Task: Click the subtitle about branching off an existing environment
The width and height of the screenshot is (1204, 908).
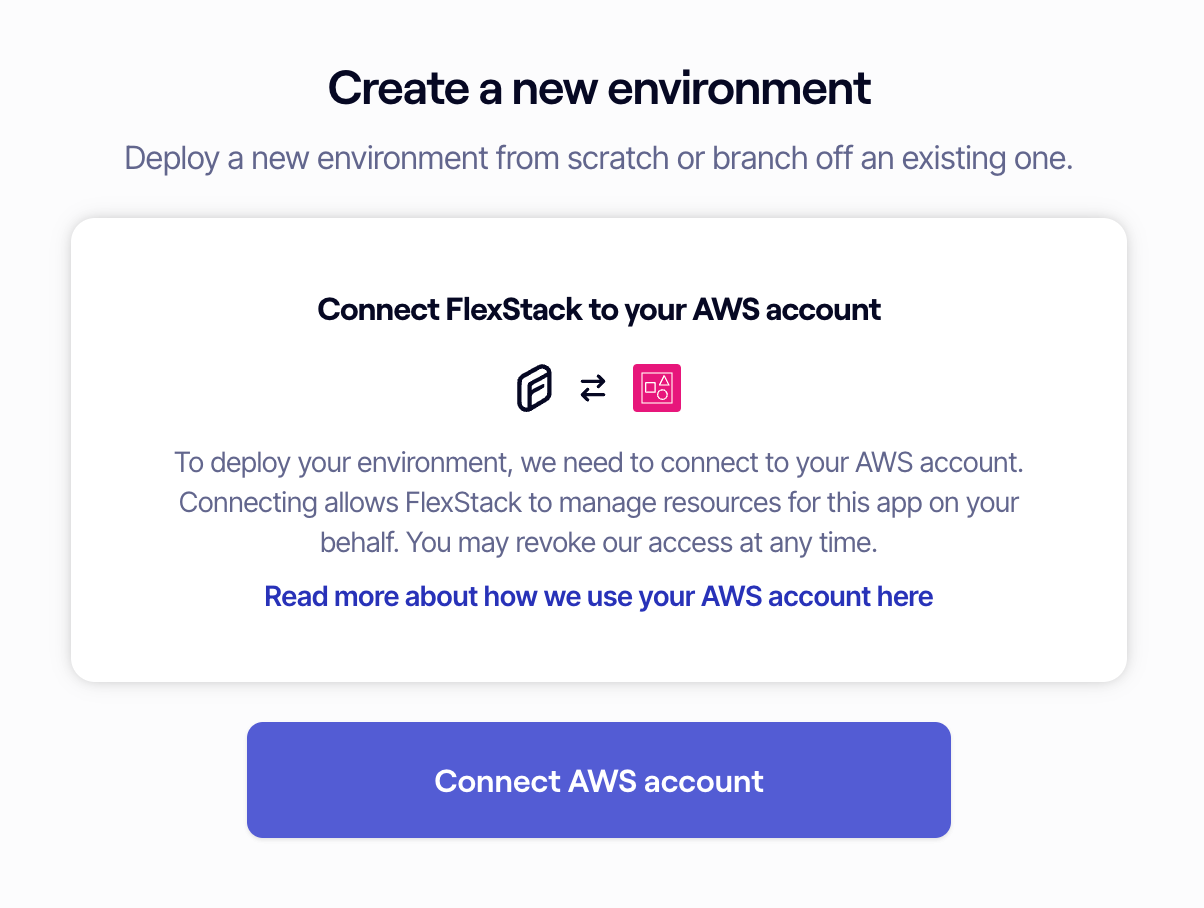Action: pos(598,158)
